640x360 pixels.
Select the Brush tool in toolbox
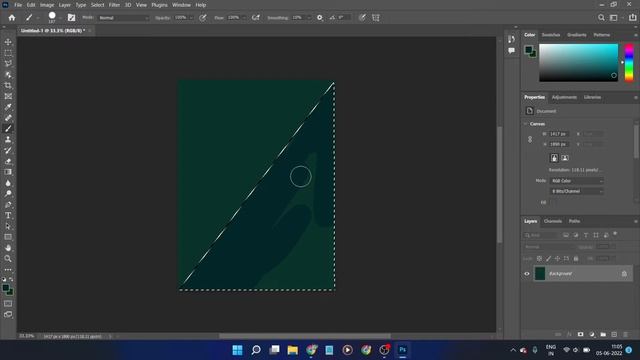(x=8, y=129)
